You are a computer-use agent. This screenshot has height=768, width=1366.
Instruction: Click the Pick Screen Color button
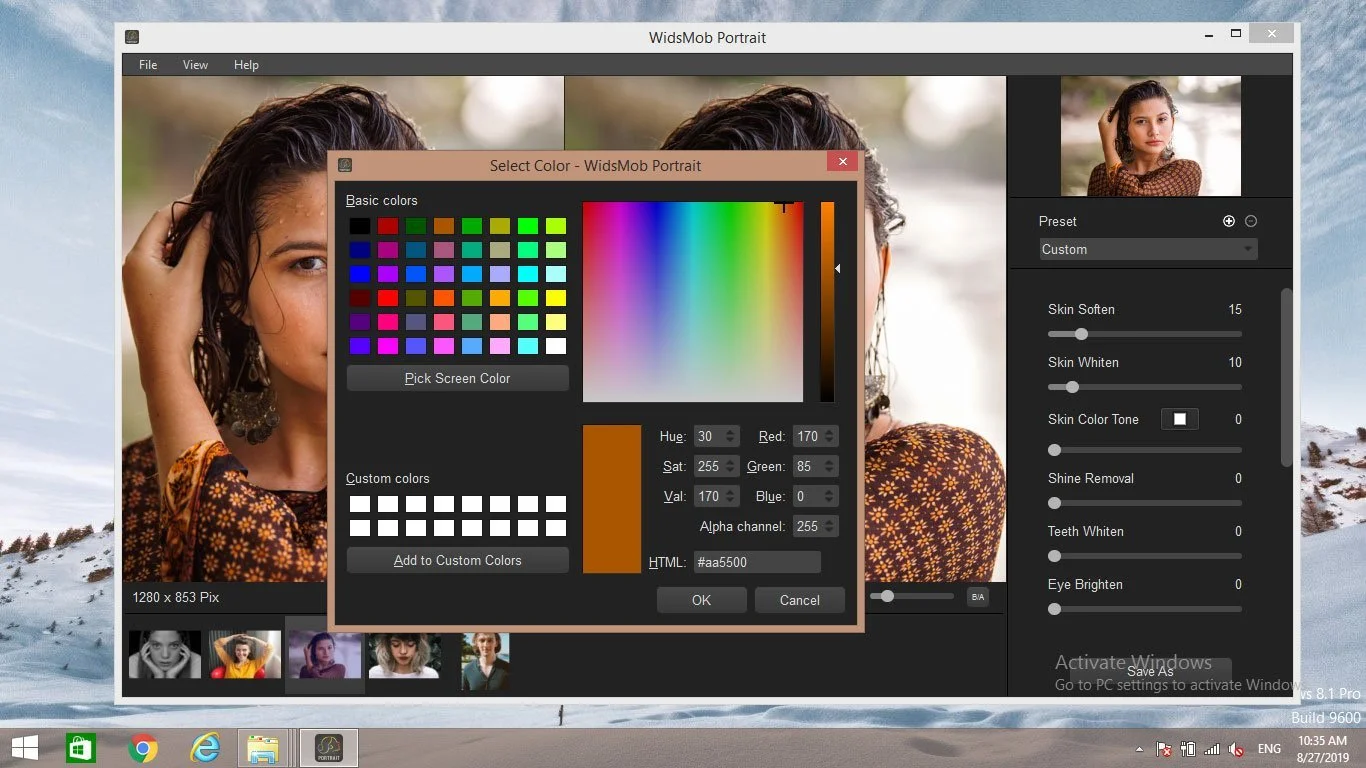coord(457,378)
